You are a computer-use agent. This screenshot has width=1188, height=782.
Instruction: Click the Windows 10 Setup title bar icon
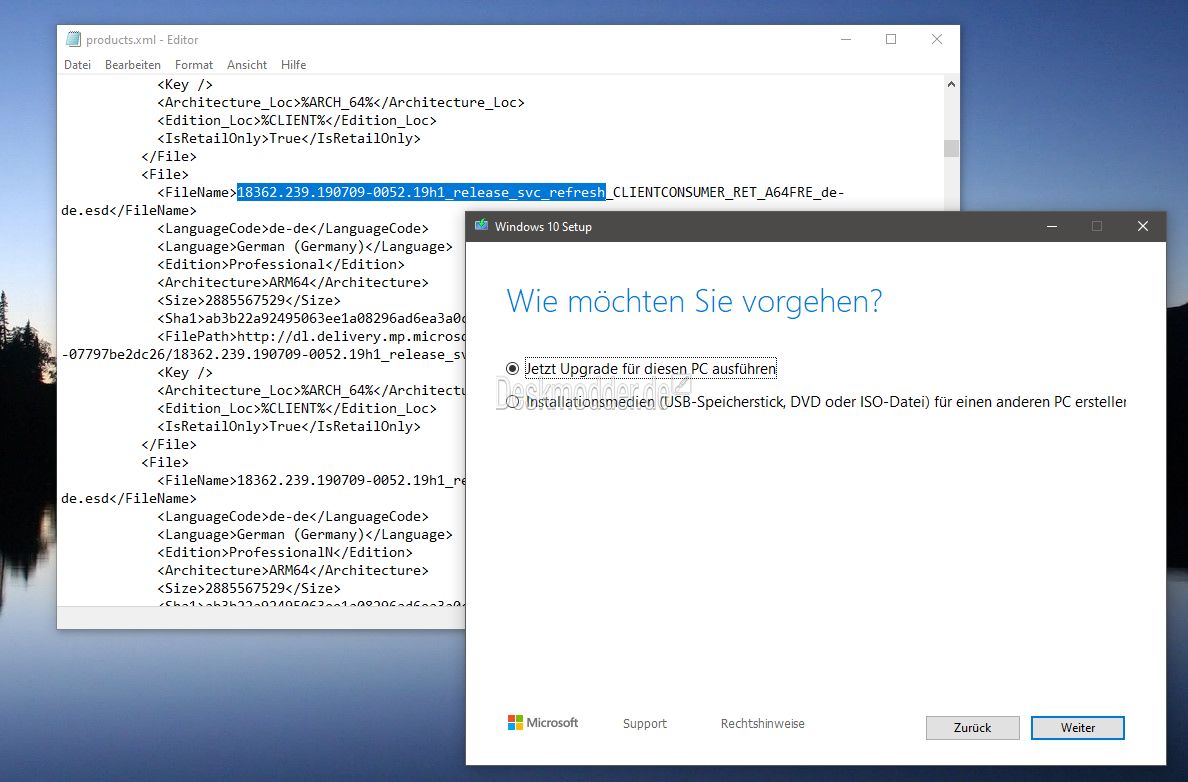[481, 226]
